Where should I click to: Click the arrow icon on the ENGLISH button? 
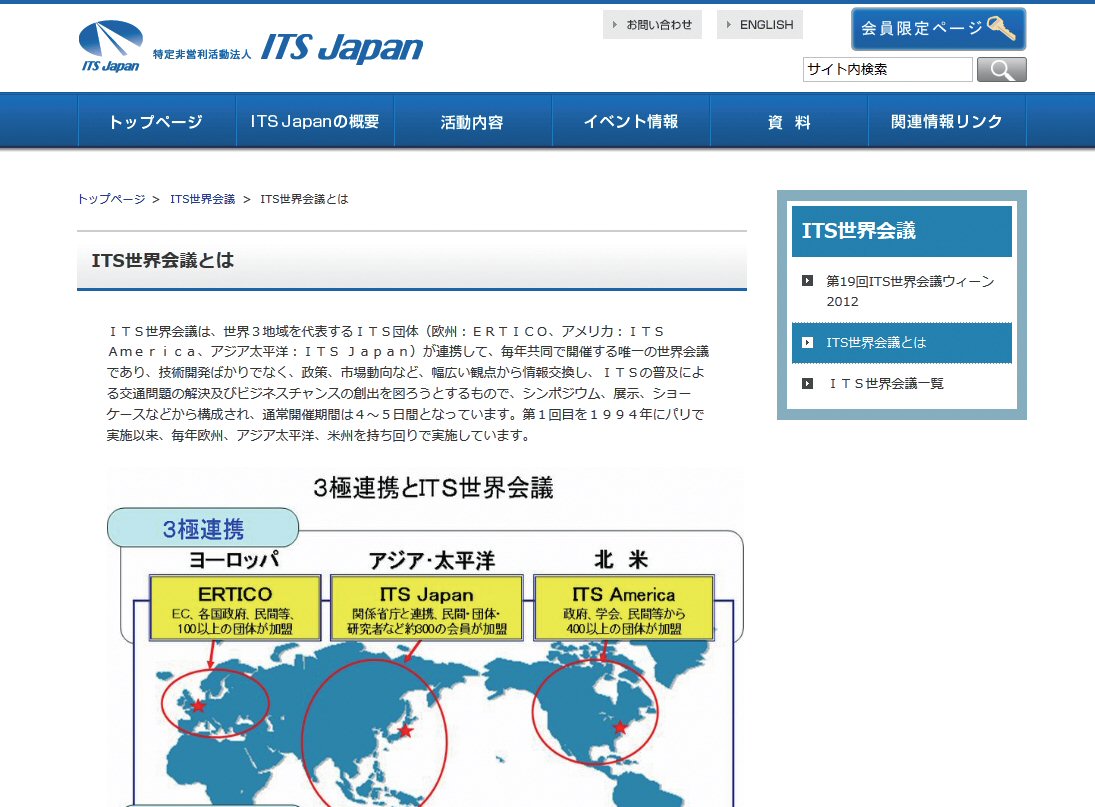[728, 24]
